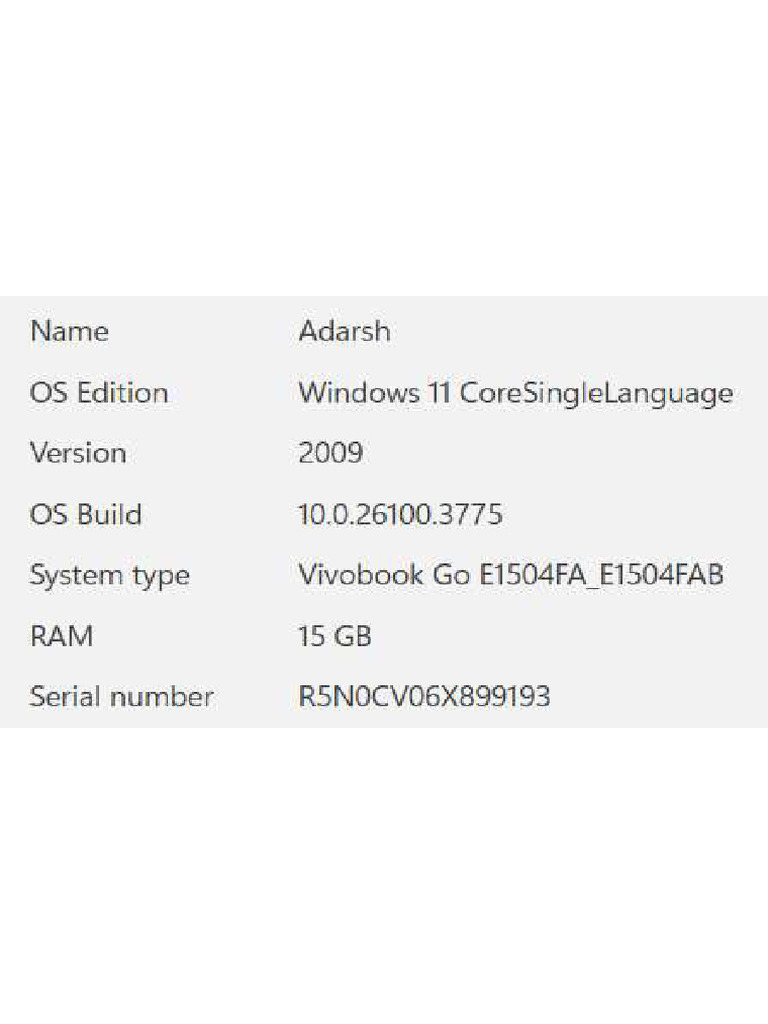Viewport: 768px width, 1024px height.
Task: Select the name value Adarsh
Action: pyautogui.click(x=344, y=331)
